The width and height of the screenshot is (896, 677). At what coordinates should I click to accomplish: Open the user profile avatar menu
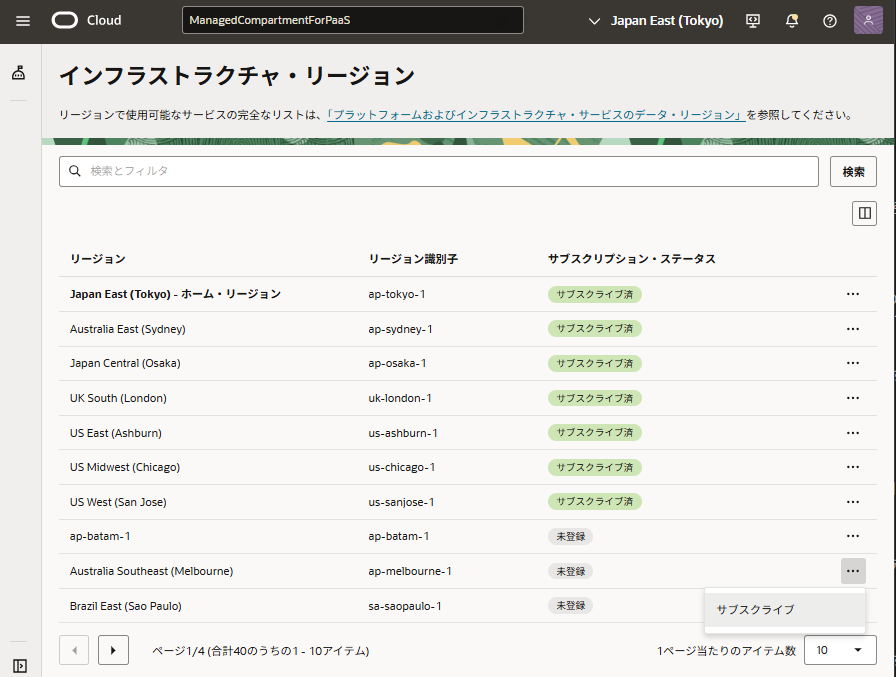868,21
